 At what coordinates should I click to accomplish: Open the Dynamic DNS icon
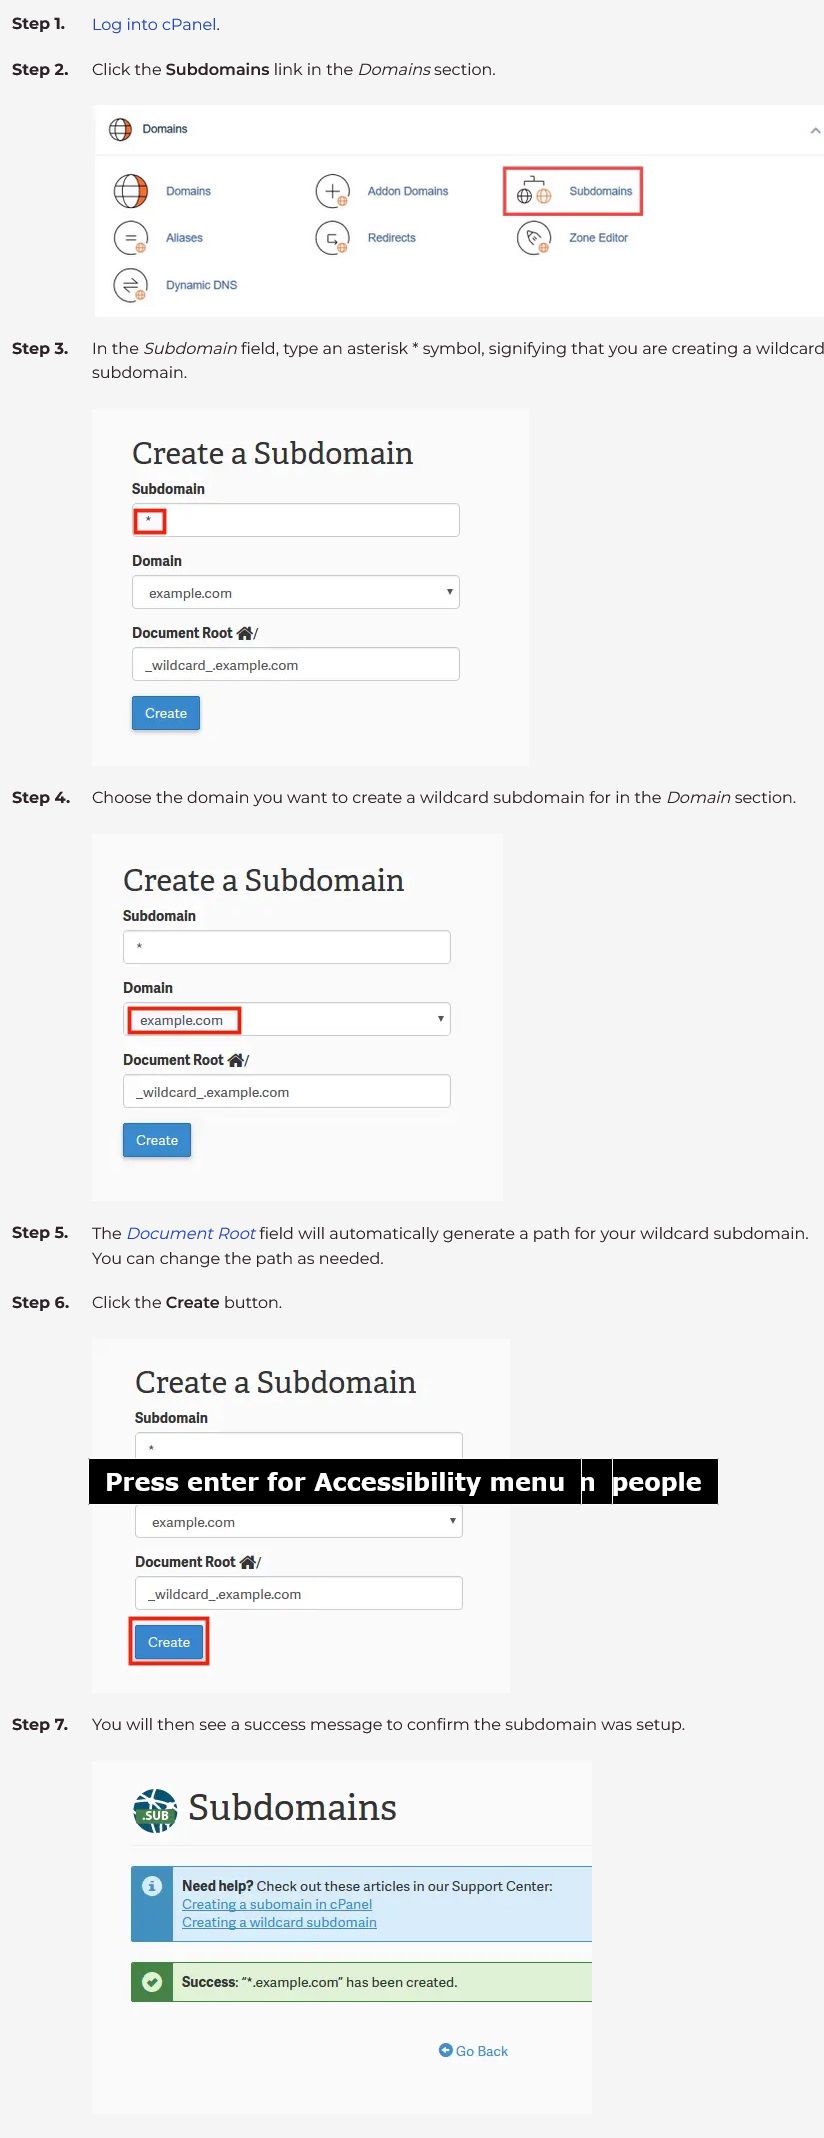click(131, 285)
